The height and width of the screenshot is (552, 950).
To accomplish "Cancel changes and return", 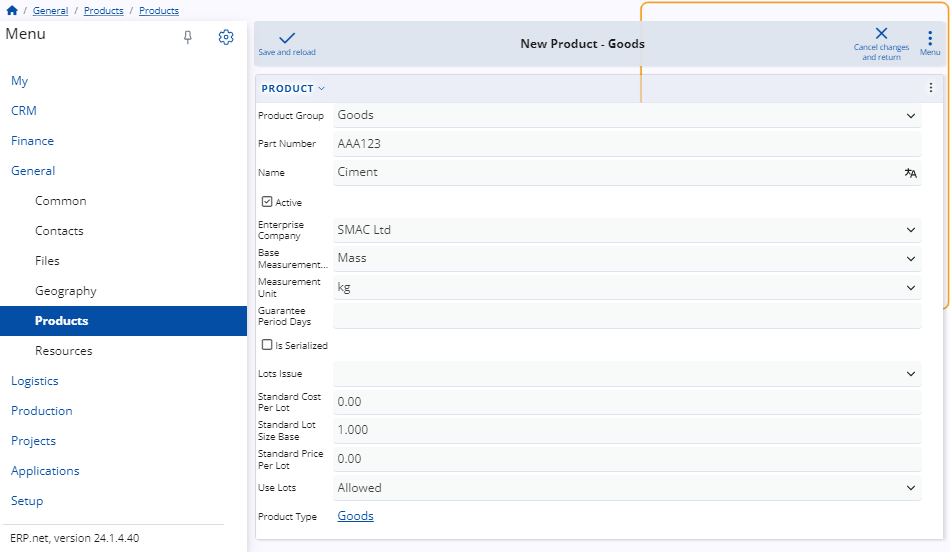I will pyautogui.click(x=881, y=44).
